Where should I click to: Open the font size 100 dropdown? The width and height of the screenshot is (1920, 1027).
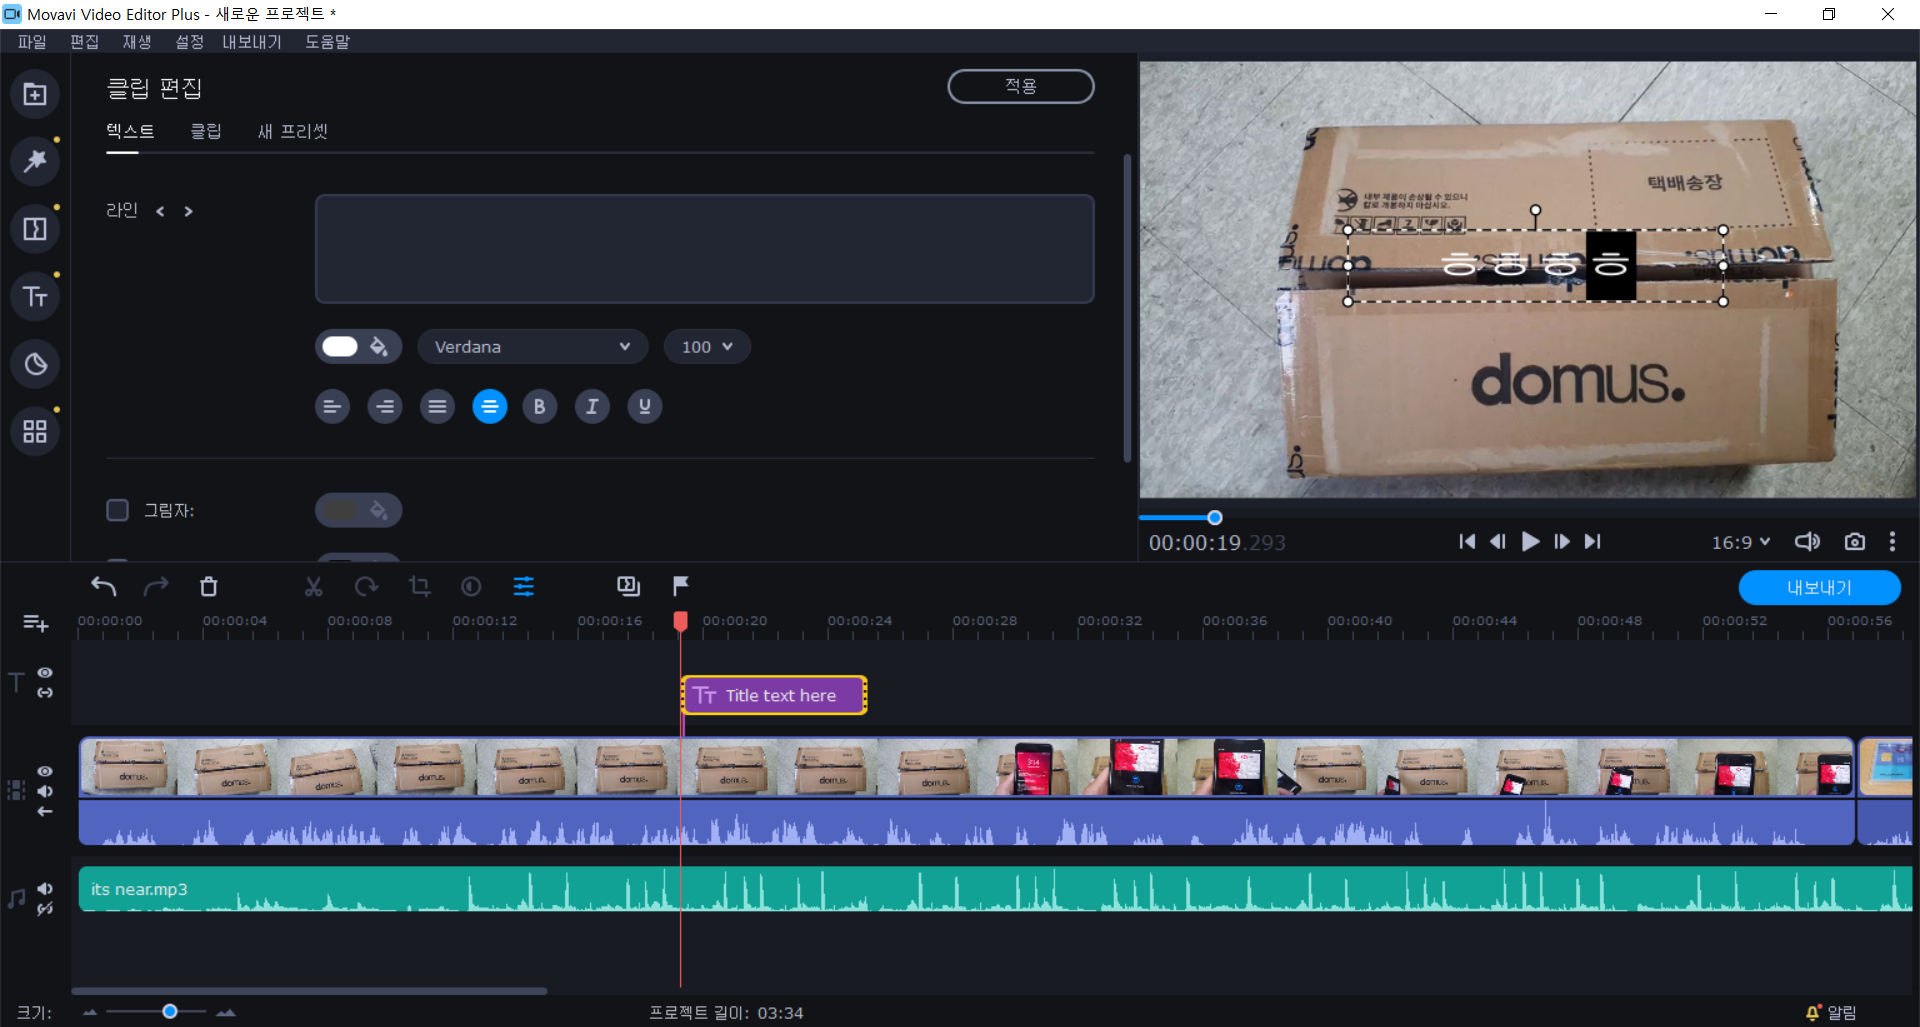707,347
